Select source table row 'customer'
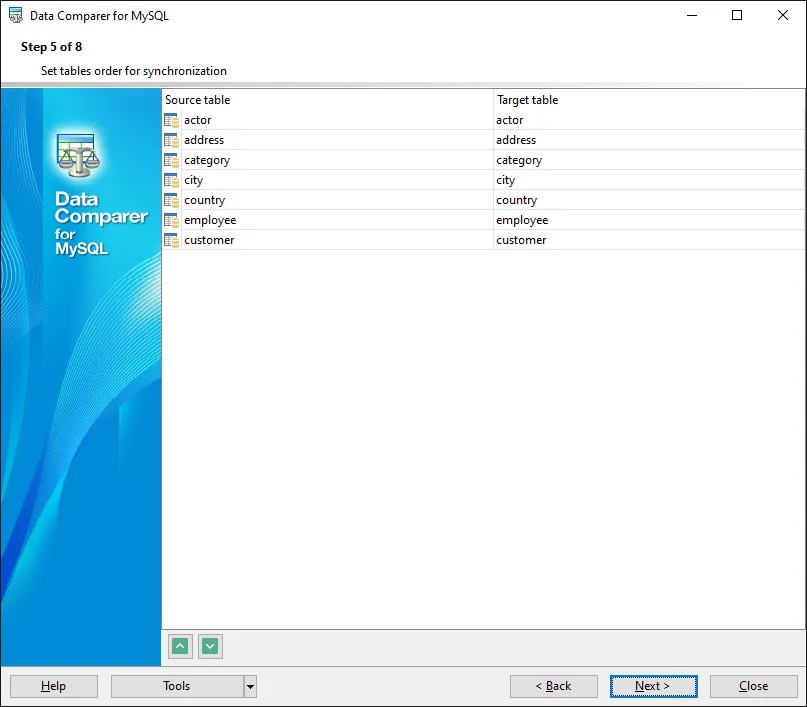 coord(337,240)
